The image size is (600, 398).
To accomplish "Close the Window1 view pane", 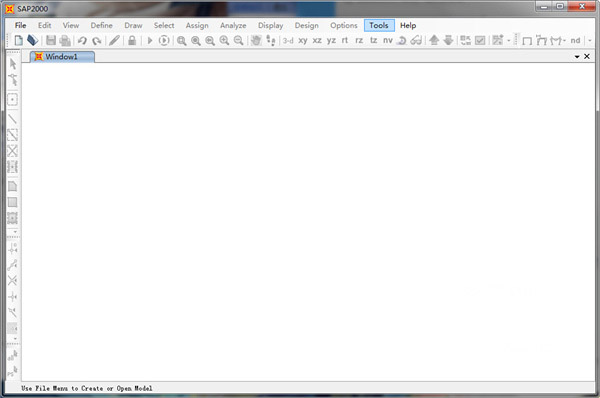I will coord(587,57).
